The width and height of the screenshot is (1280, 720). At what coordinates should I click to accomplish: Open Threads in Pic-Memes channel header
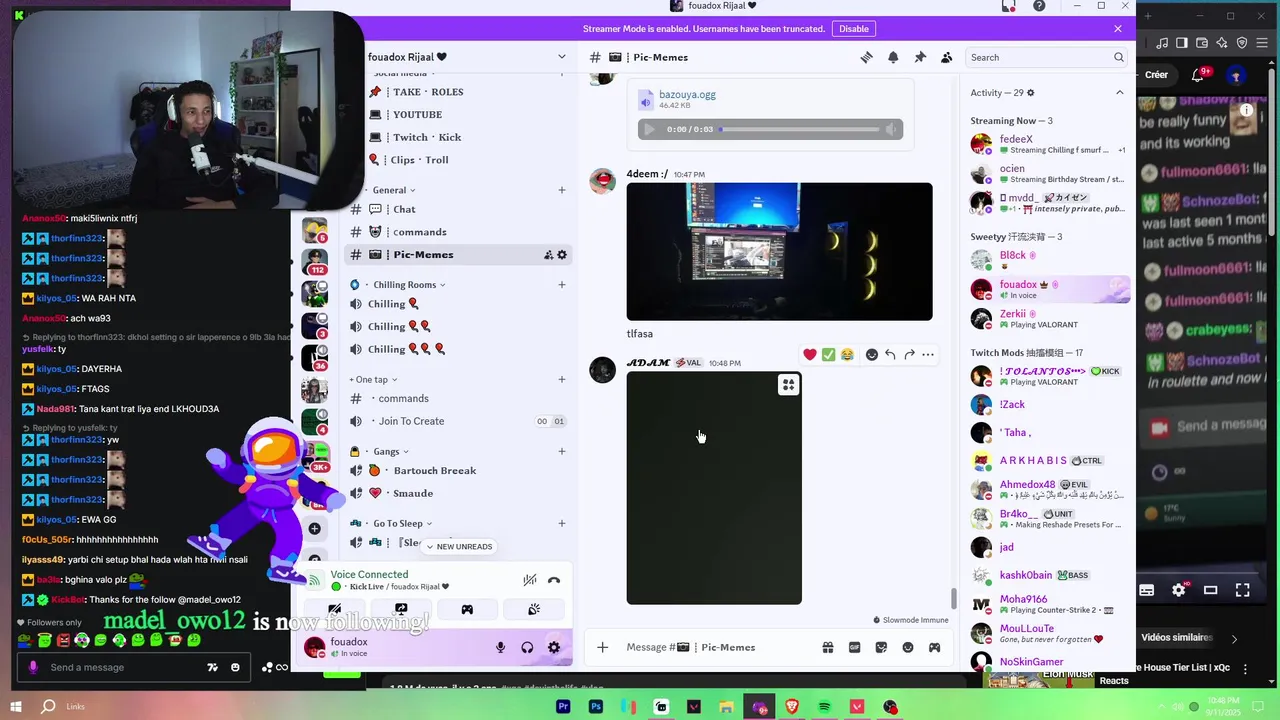pos(867,57)
